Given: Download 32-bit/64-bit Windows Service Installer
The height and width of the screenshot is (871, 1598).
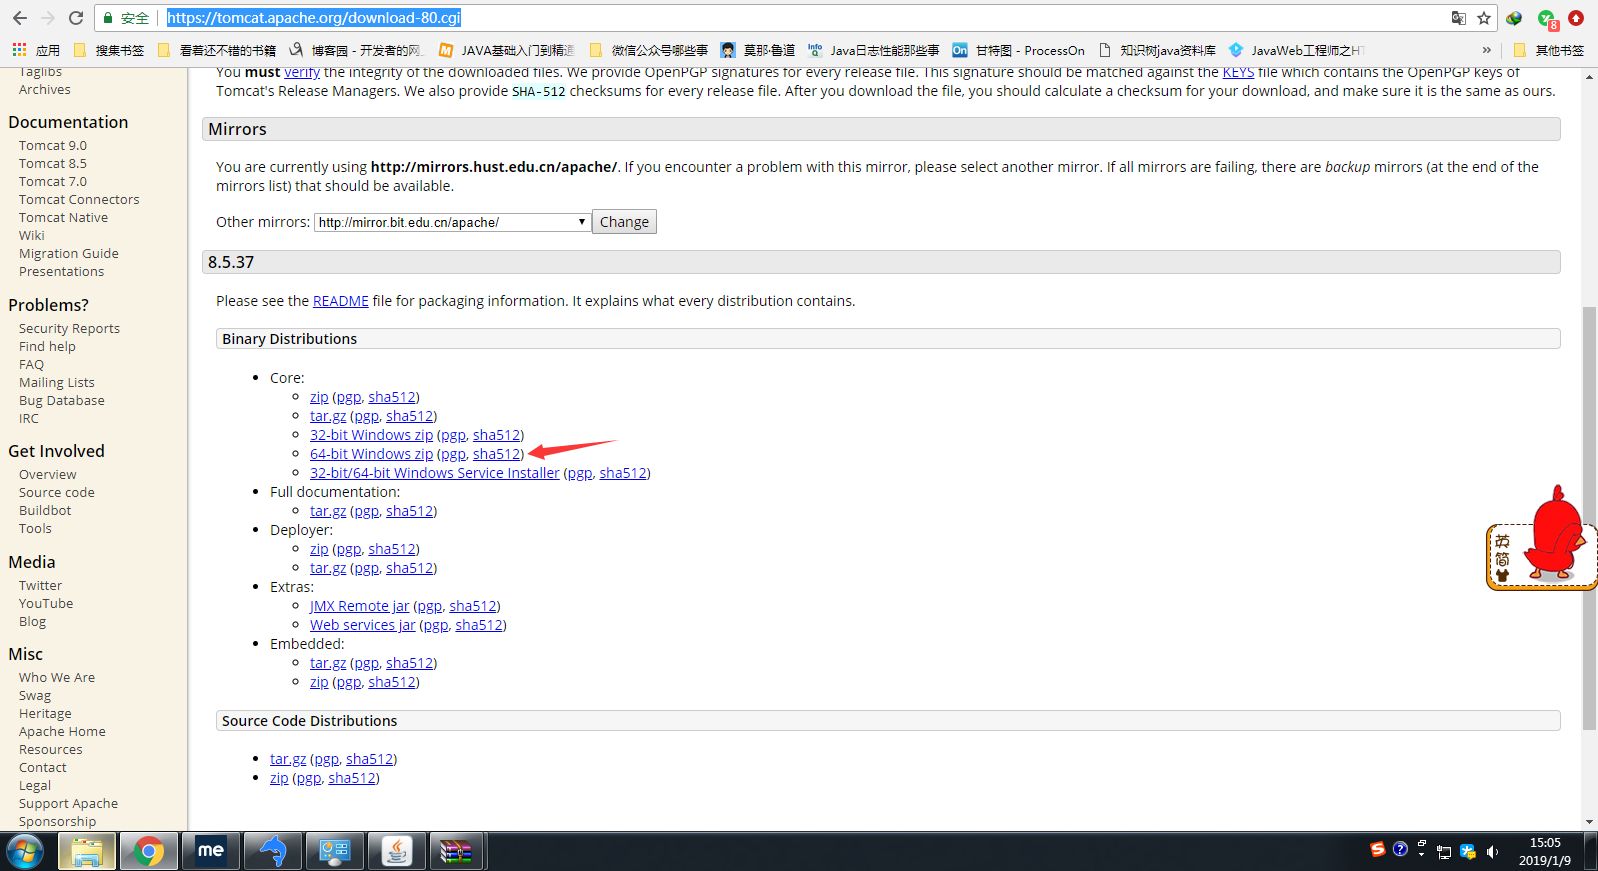Looking at the screenshot, I should (x=435, y=473).
